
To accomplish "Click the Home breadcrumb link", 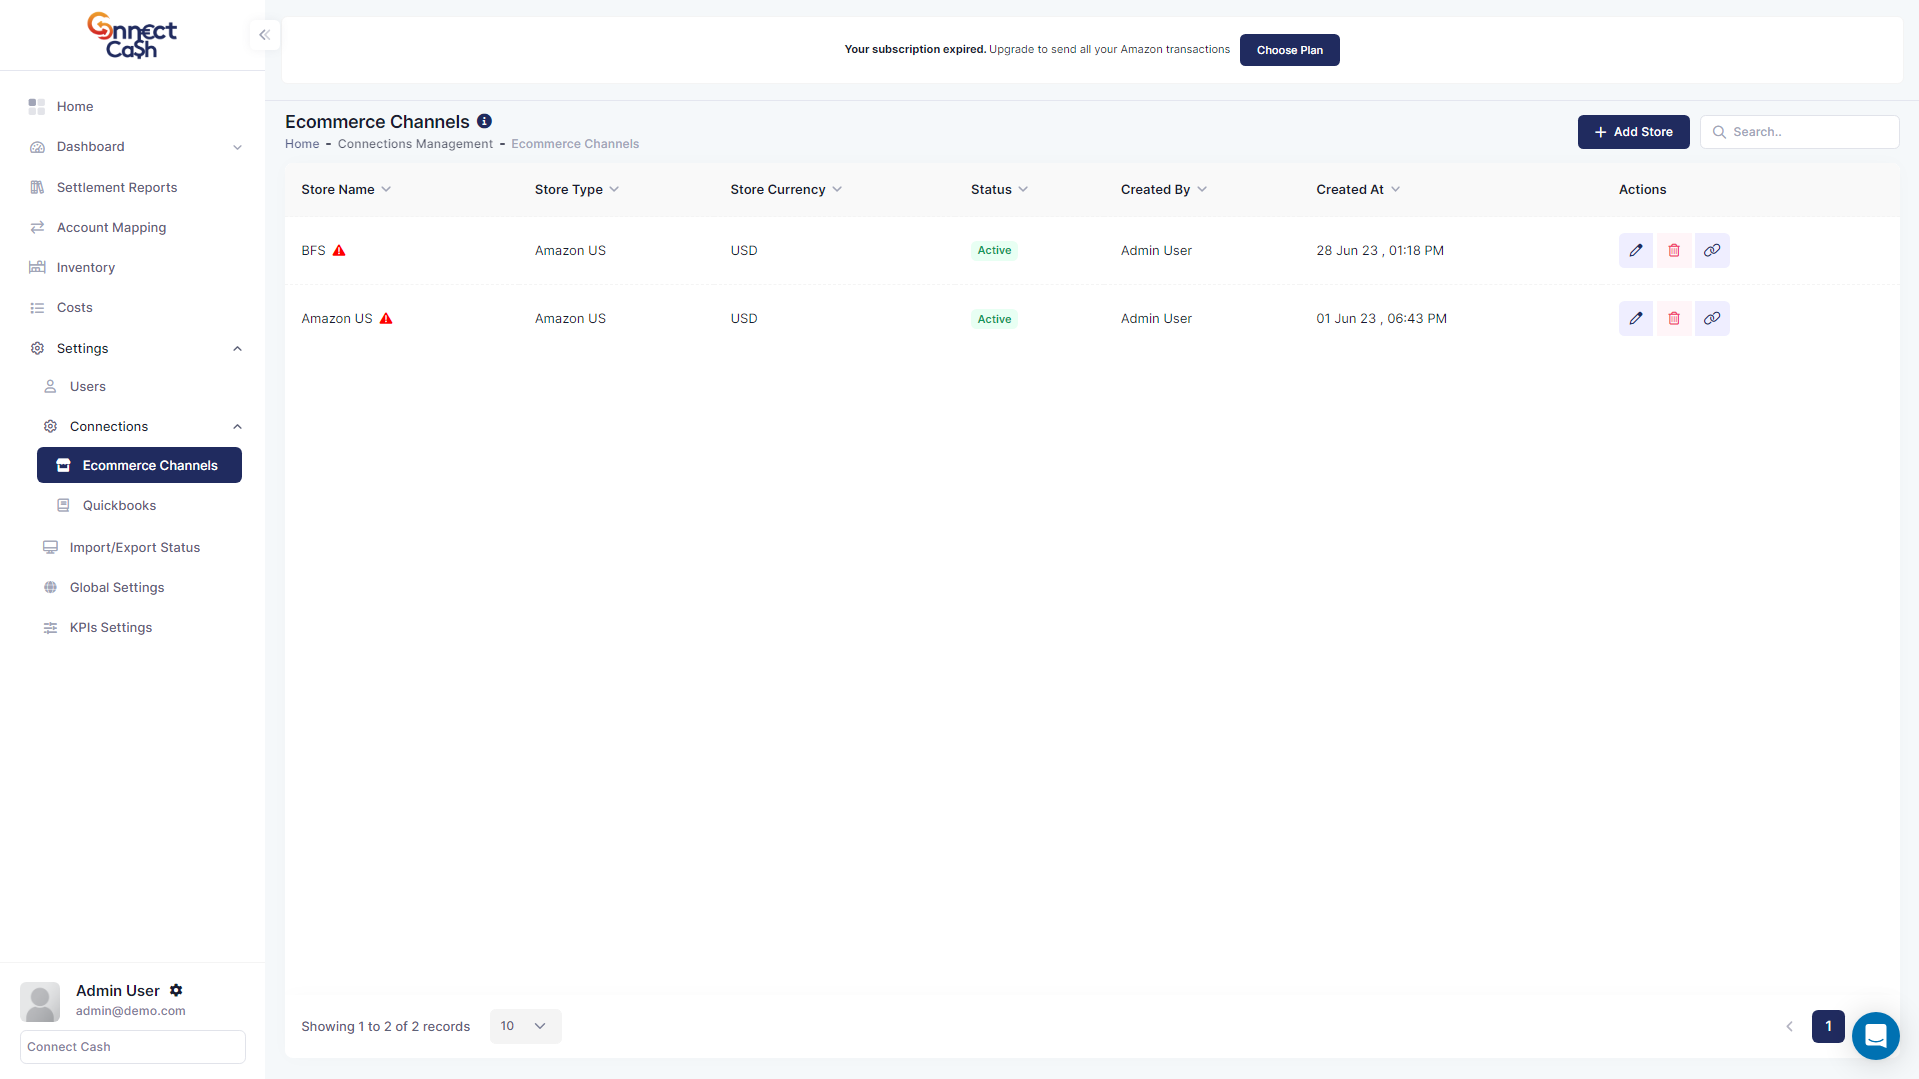I will 302,144.
